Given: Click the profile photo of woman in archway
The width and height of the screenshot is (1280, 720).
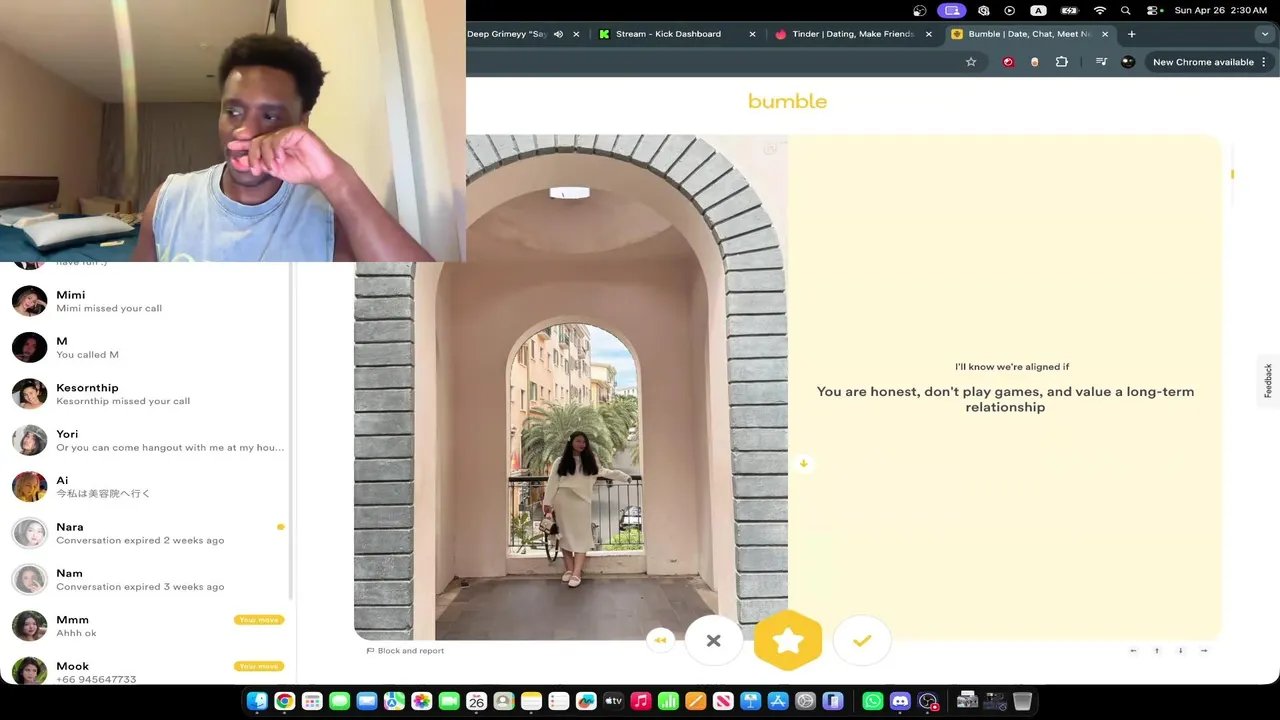Looking at the screenshot, I should (x=571, y=388).
